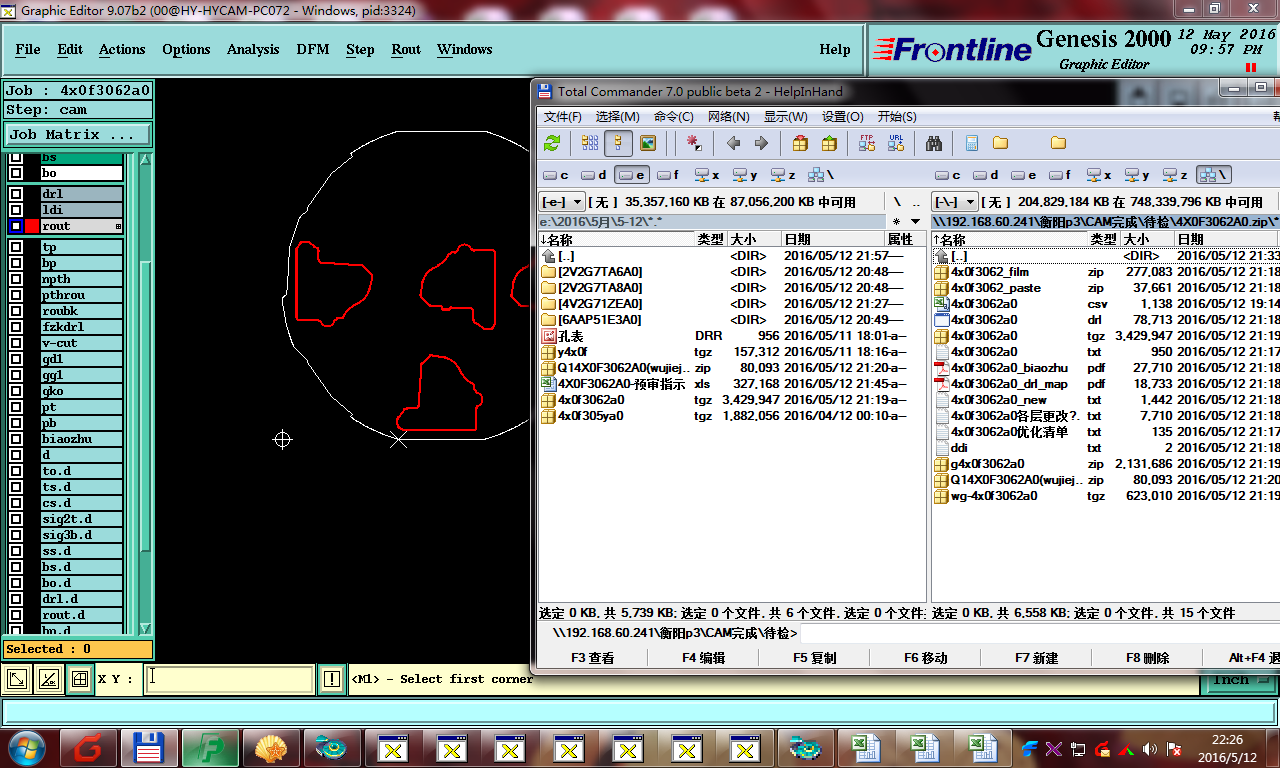The height and width of the screenshot is (768, 1280).
Task: Toggle the bo layer checkbox
Action: [x=15, y=173]
